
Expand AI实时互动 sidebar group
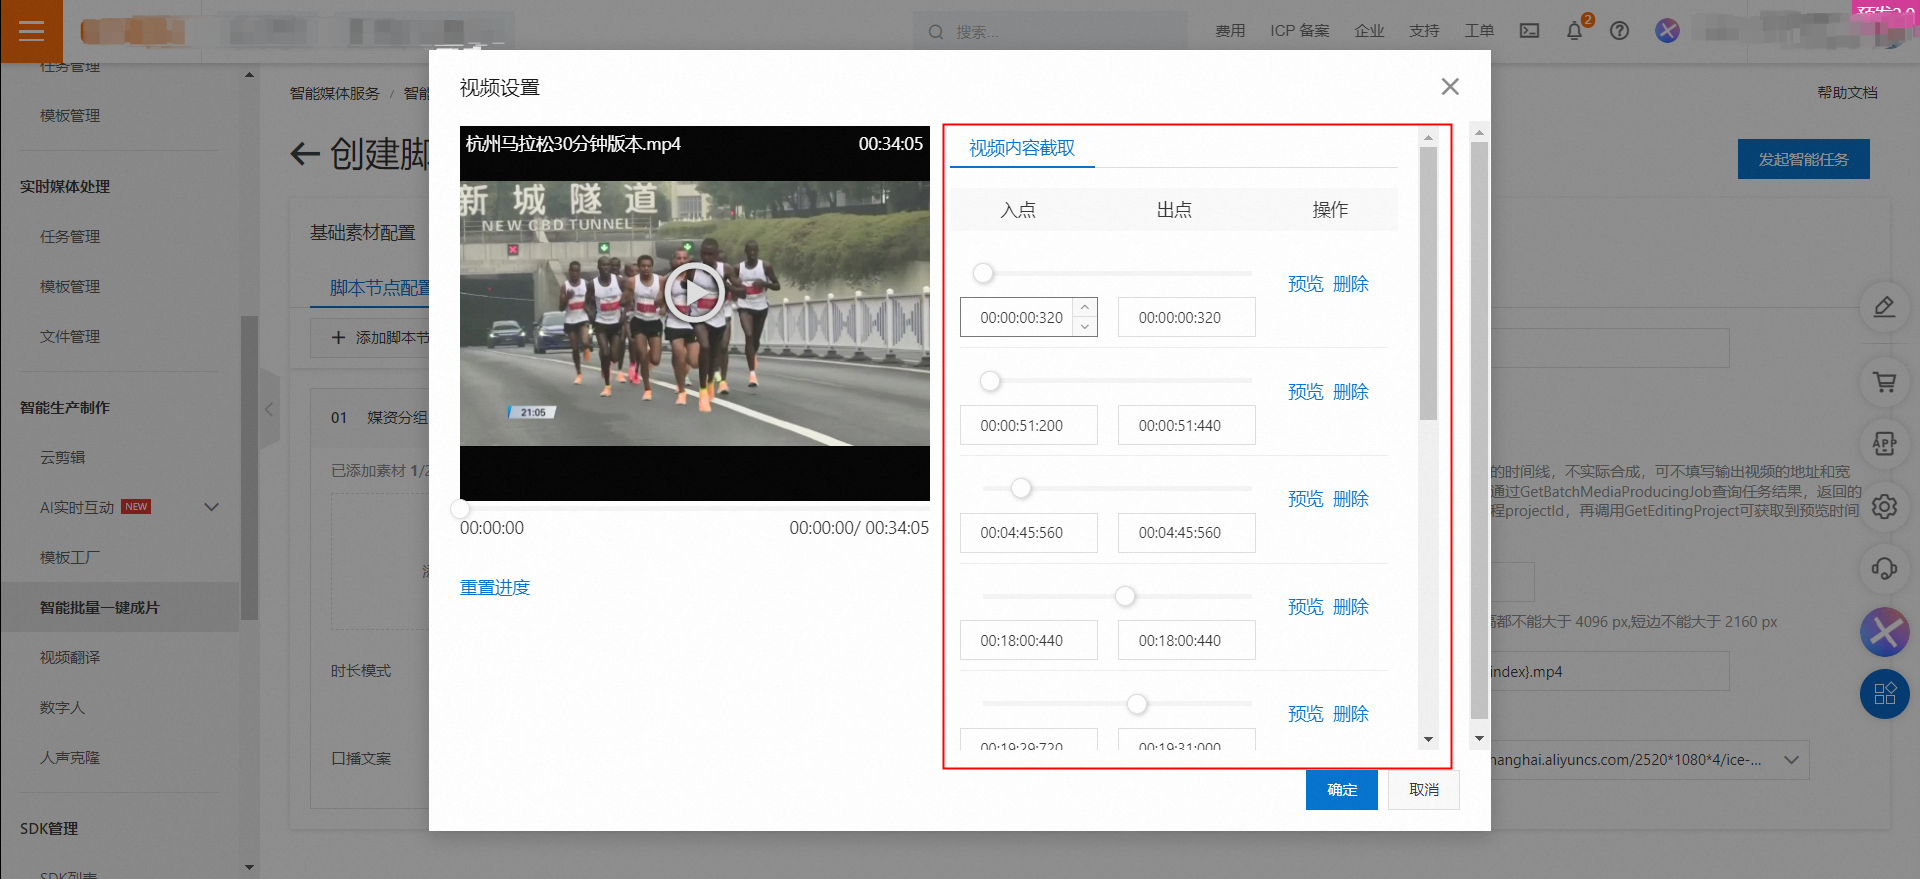[x=211, y=507]
